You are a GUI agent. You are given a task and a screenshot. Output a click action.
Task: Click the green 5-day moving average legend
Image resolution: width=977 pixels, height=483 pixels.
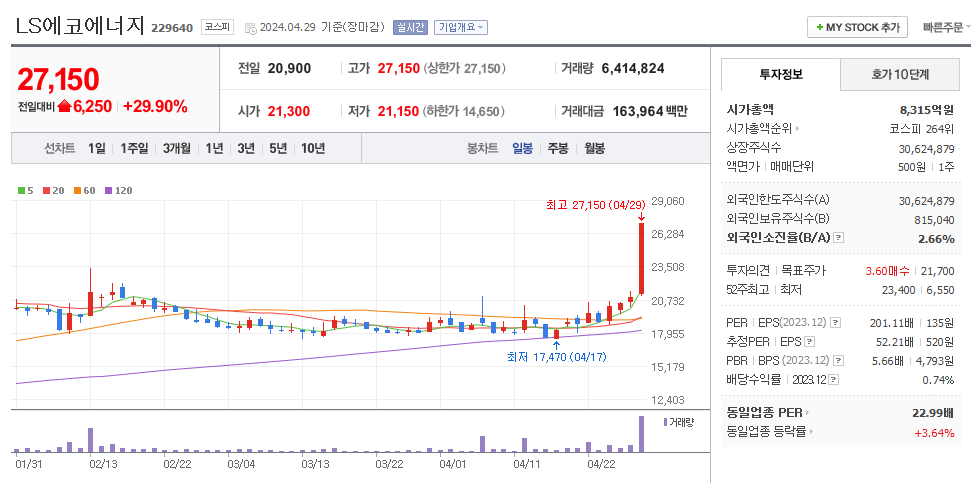point(24,191)
